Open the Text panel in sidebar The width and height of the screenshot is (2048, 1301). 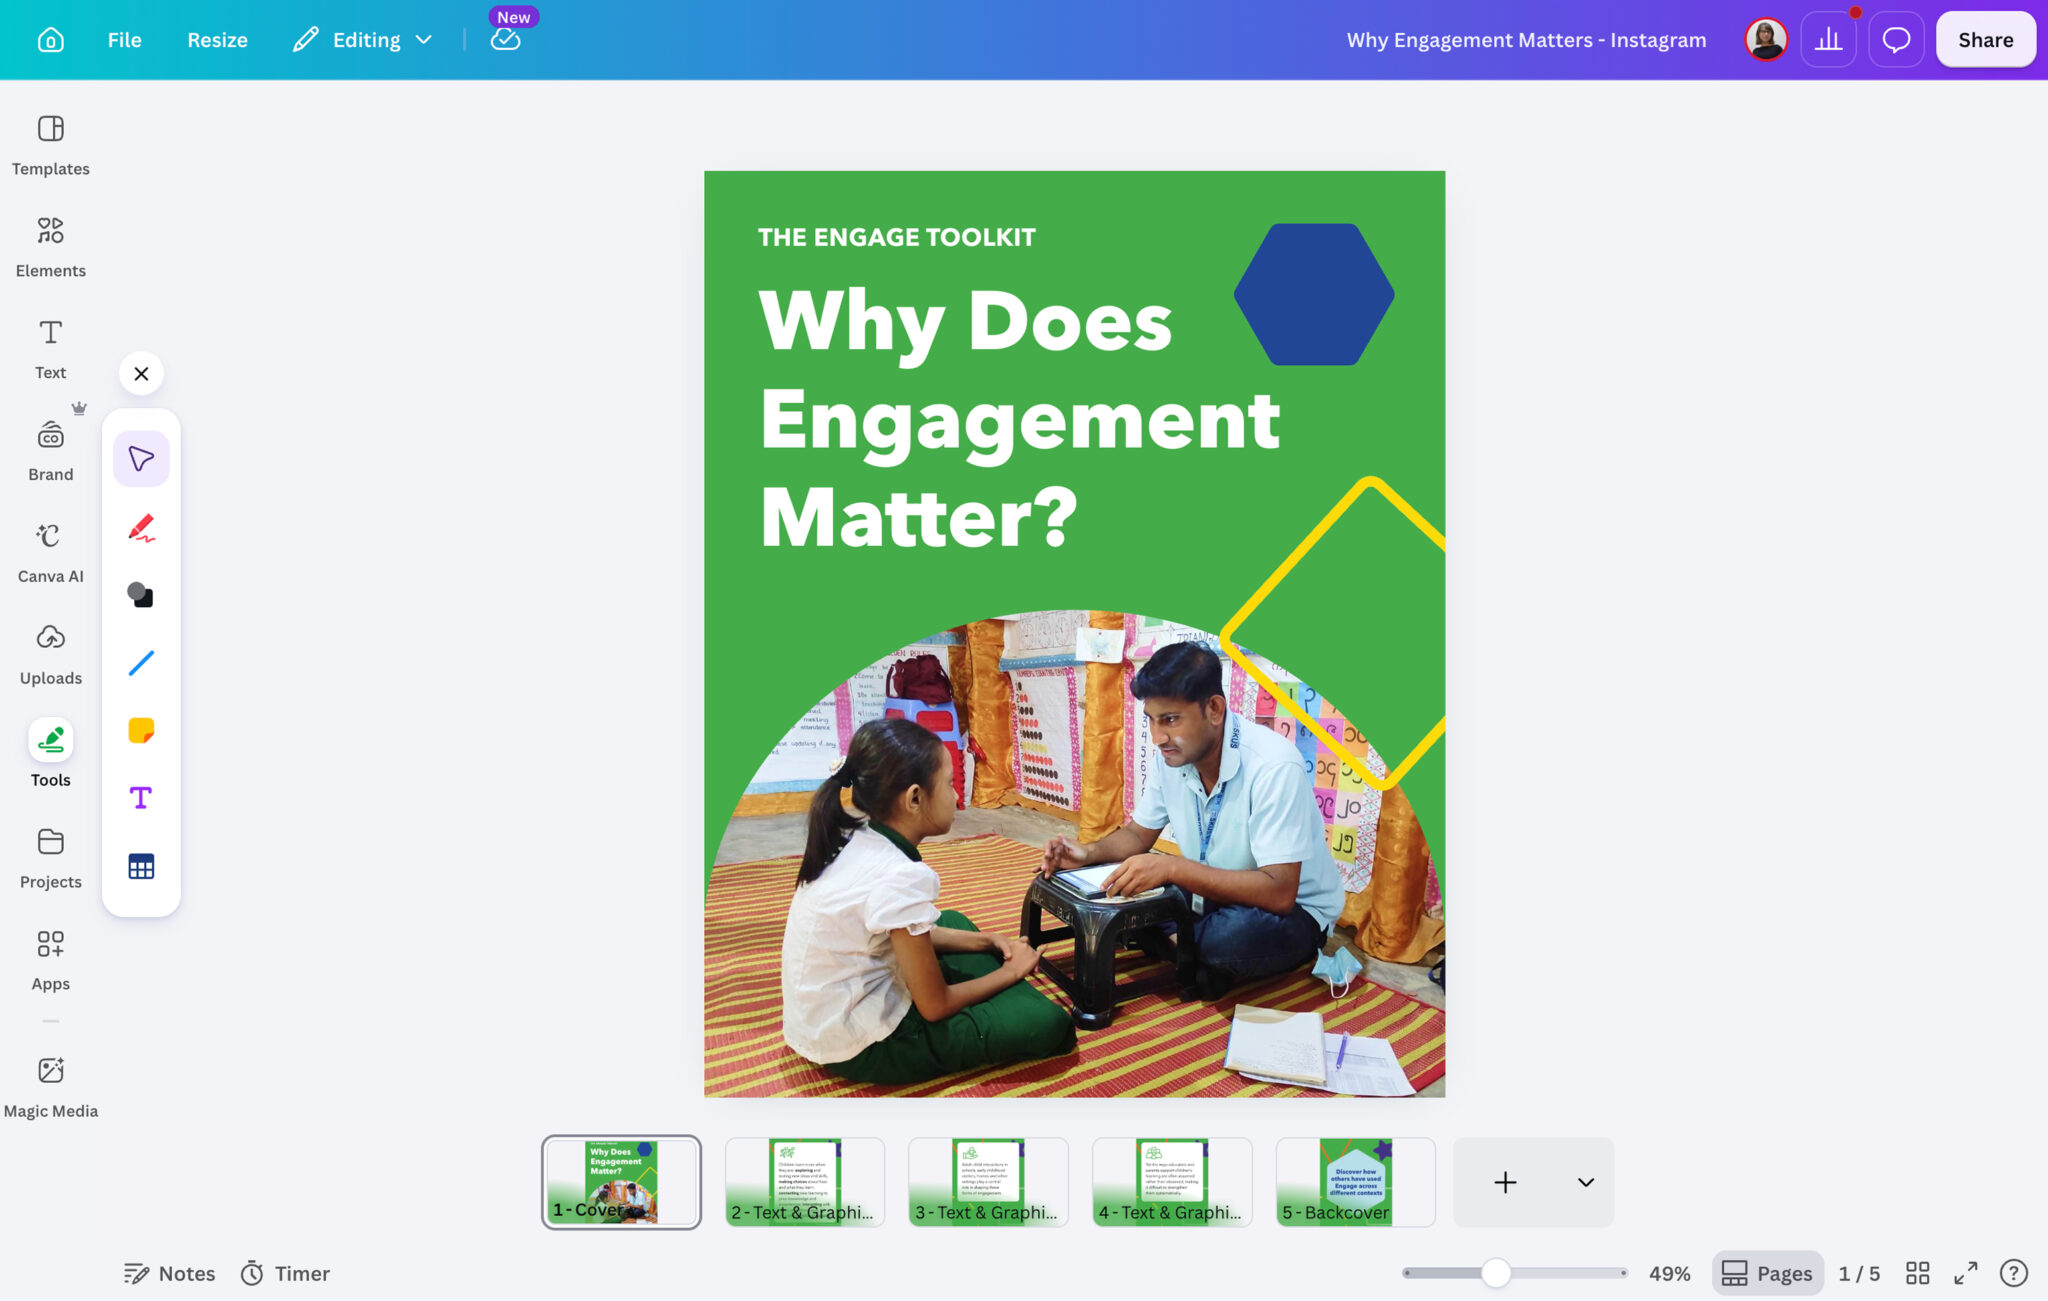[51, 349]
